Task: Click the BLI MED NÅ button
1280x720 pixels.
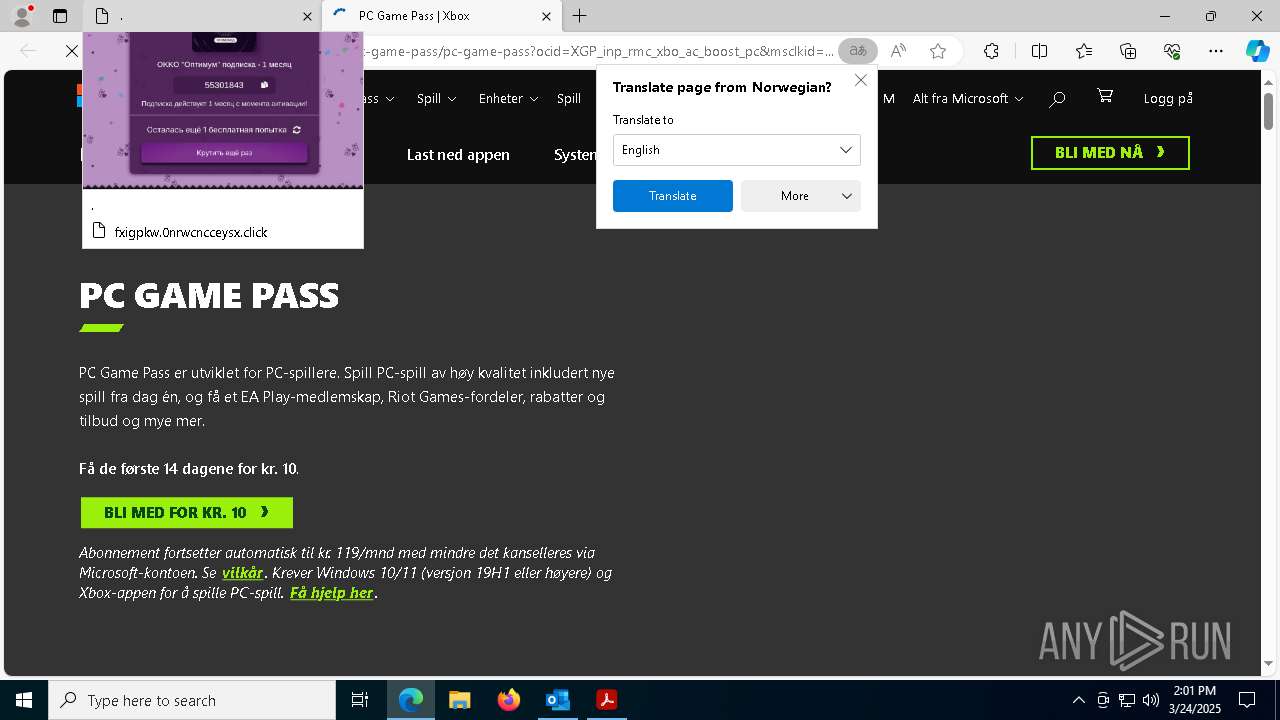Action: tap(1110, 153)
